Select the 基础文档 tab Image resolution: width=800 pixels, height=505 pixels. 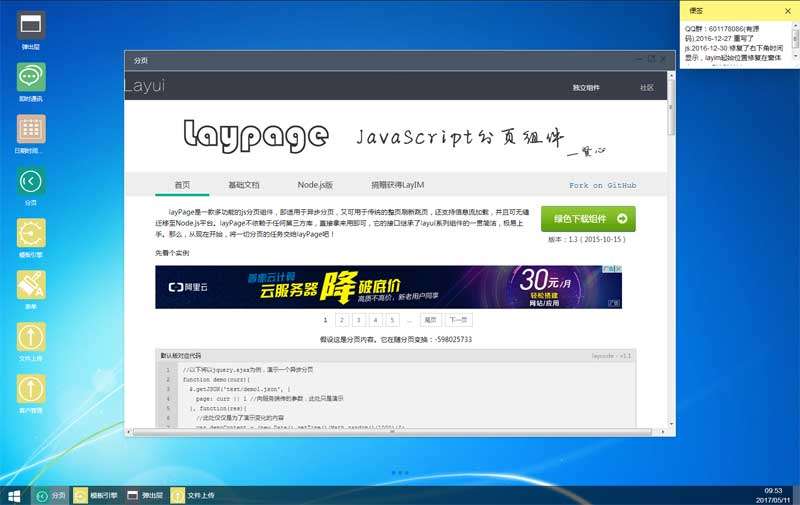(243, 185)
